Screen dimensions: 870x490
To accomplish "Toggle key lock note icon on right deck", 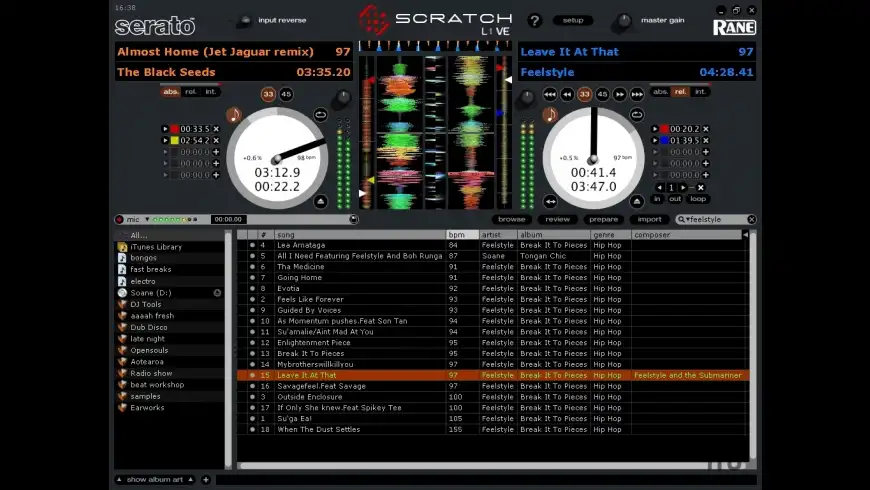I will pos(550,115).
